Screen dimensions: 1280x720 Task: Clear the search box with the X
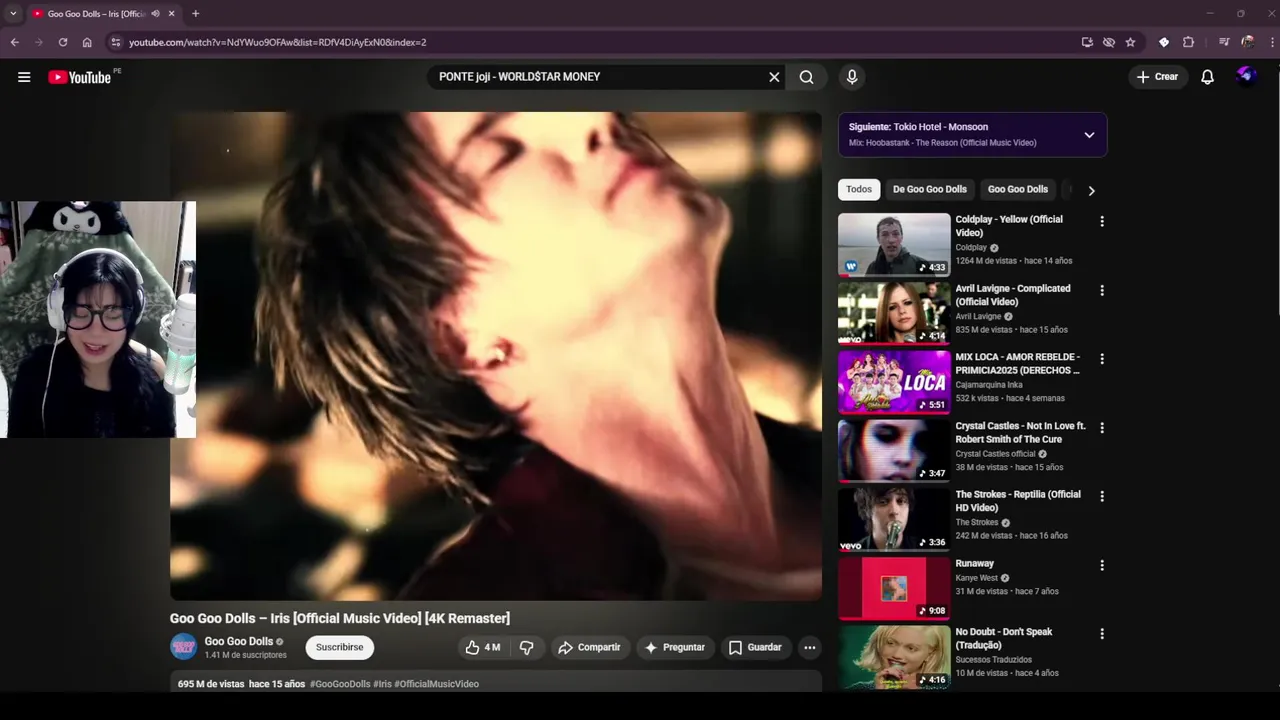[x=774, y=77]
